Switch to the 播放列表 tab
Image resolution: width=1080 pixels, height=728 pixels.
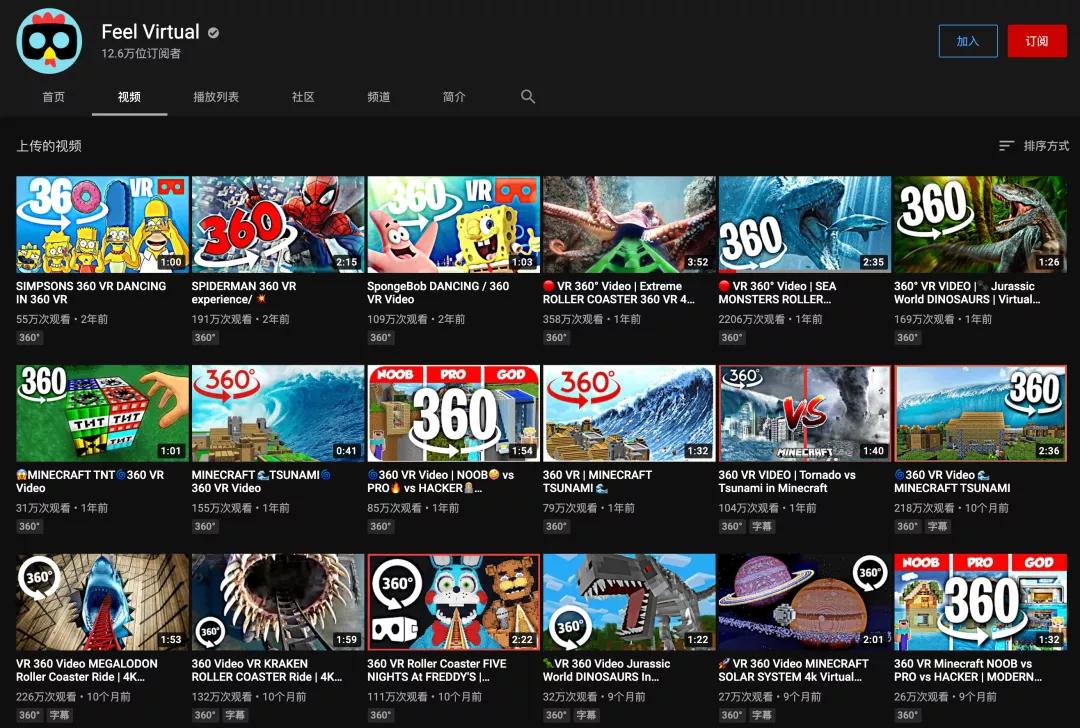(216, 97)
